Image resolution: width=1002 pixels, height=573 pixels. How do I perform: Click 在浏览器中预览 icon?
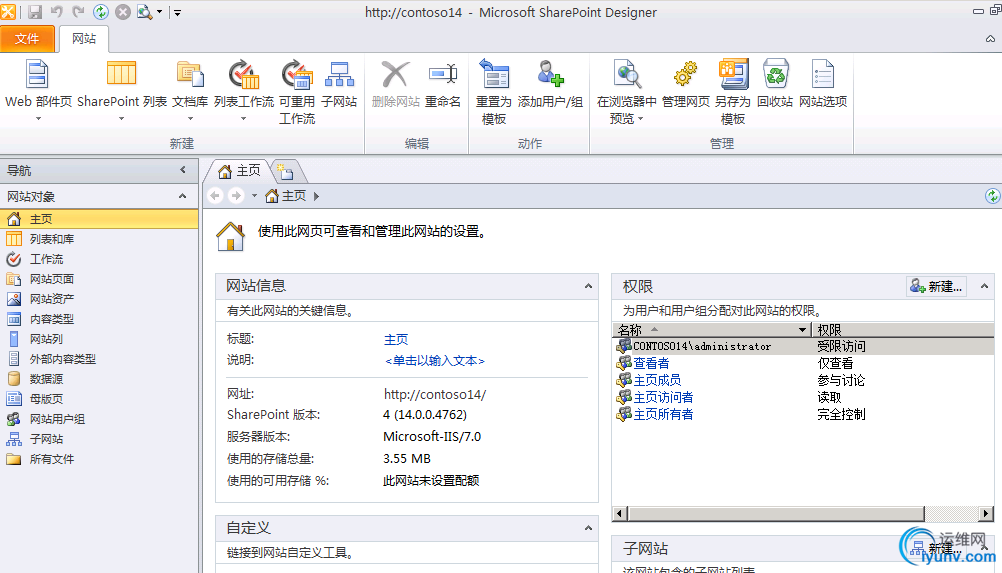point(627,74)
